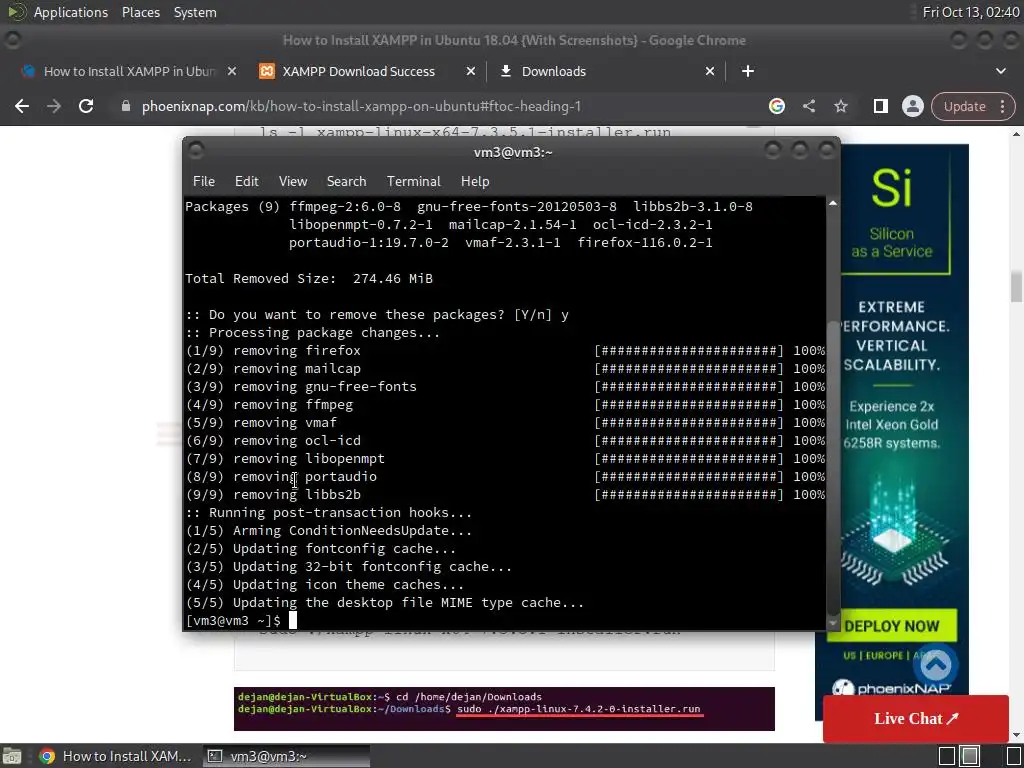Click terminal scrollbar down arrow
This screenshot has height=768, width=1024.
tap(833, 624)
